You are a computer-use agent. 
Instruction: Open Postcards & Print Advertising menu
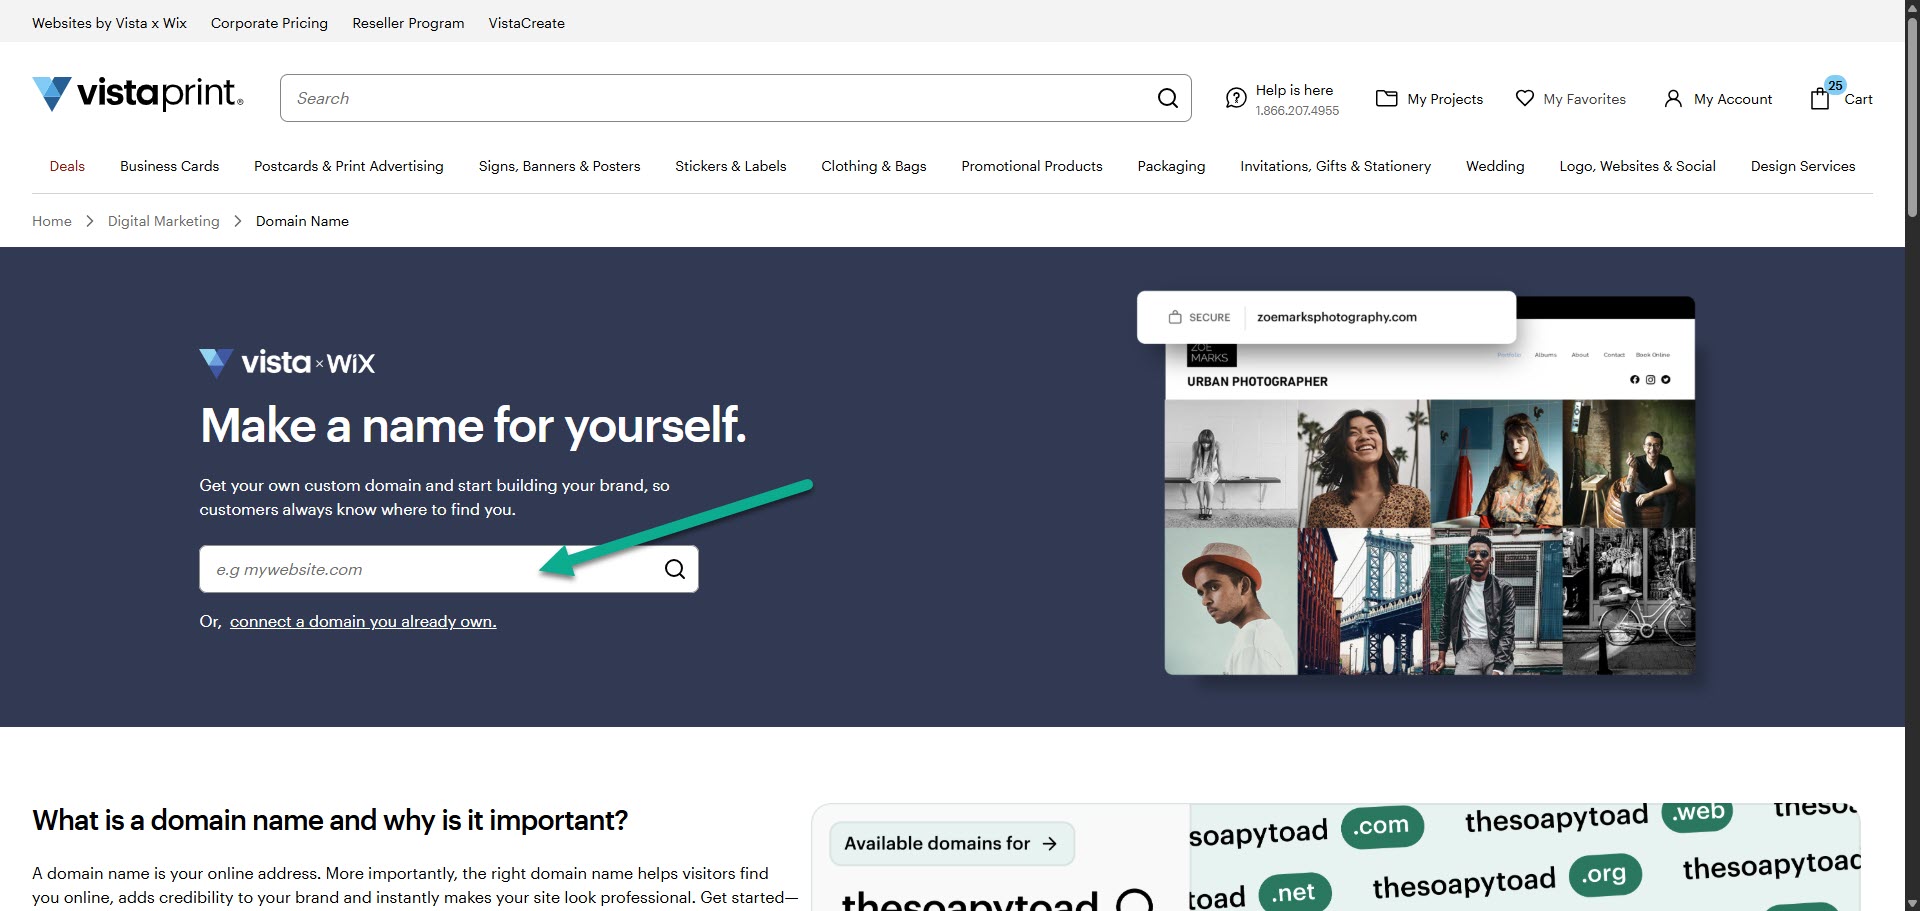349,166
